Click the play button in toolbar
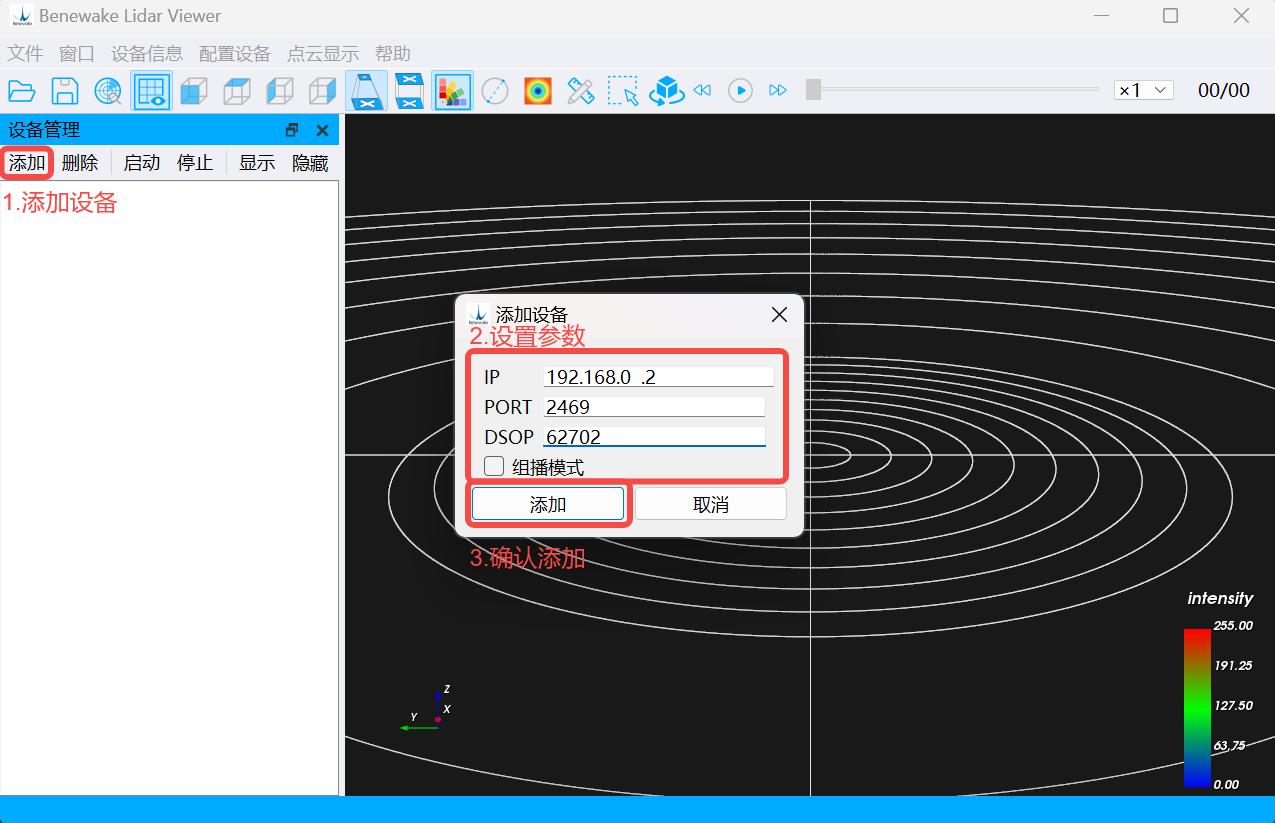This screenshot has height=823, width=1275. pos(740,91)
